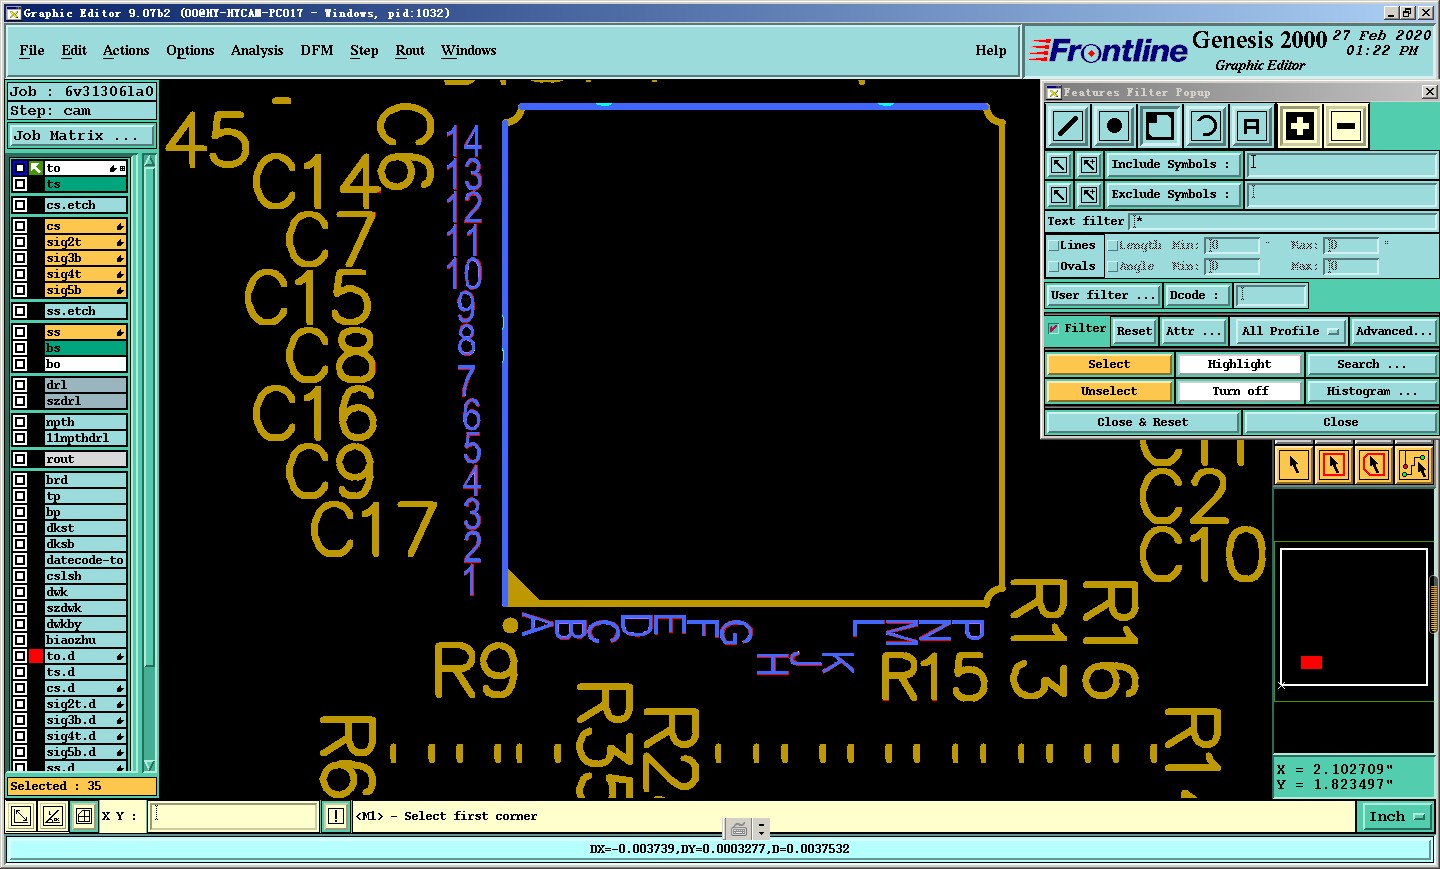
Task: Choose the net select tool icon
Action: click(1414, 465)
